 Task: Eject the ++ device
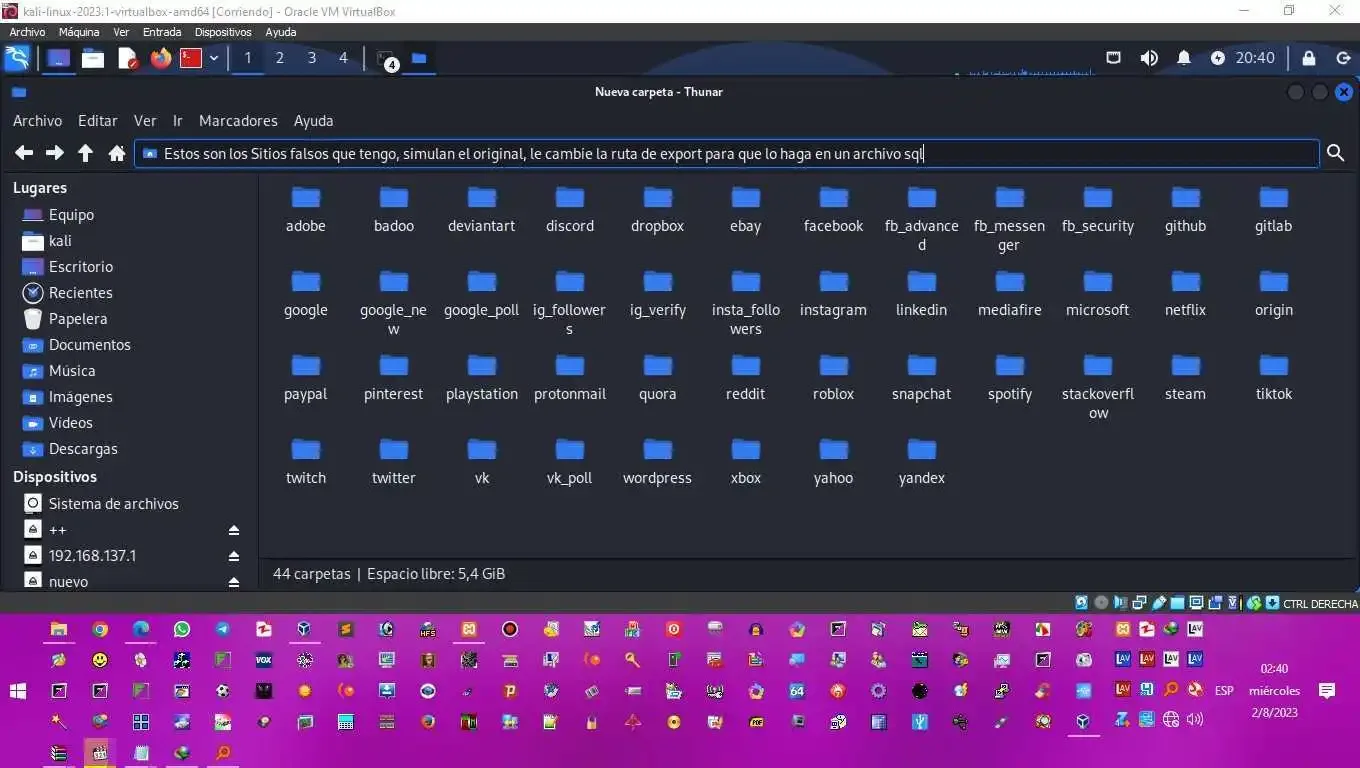click(234, 530)
